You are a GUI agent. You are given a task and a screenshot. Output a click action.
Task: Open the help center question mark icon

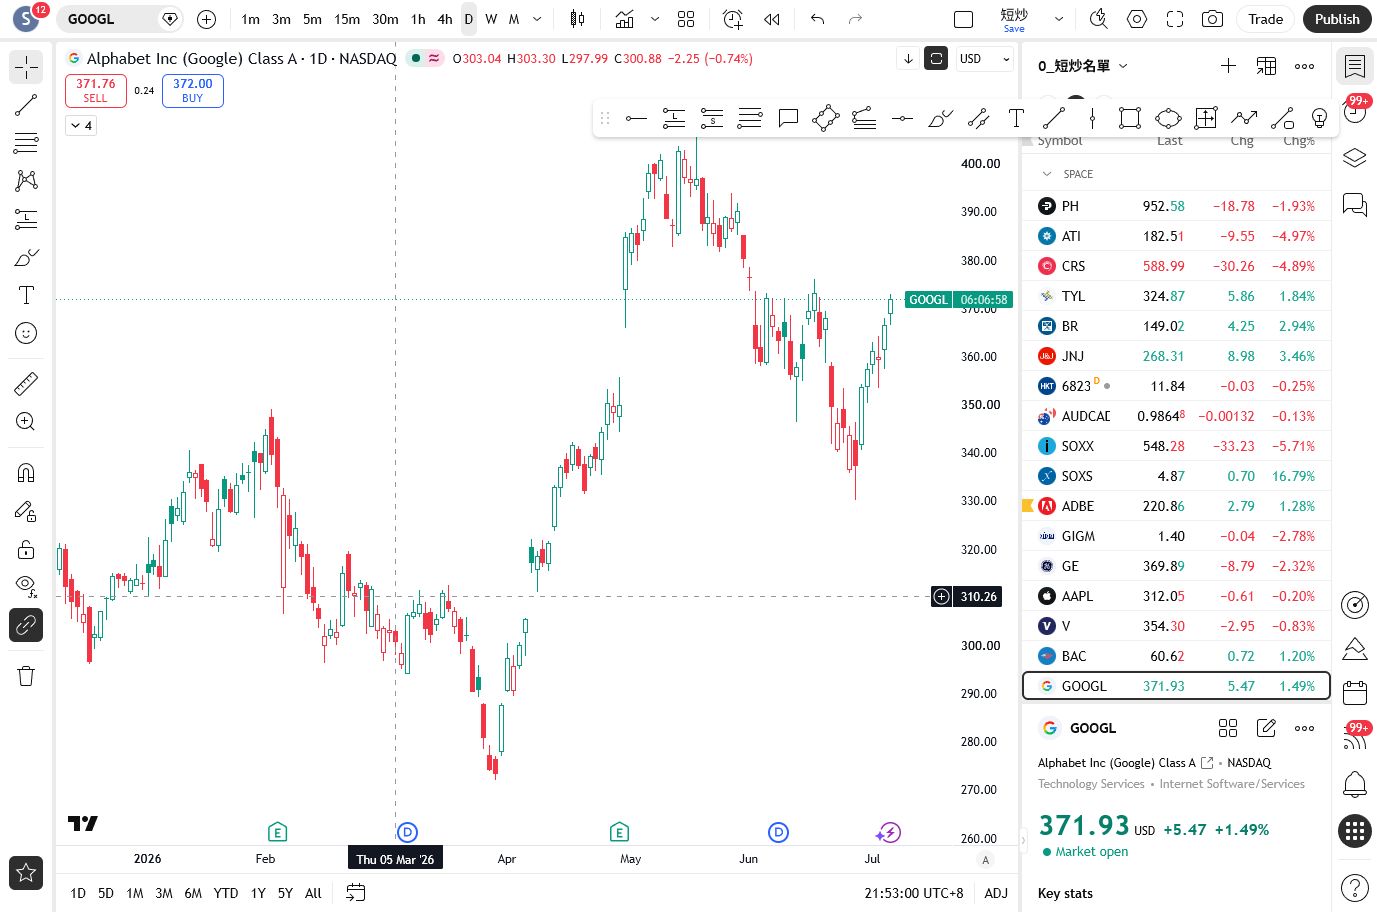point(1354,887)
